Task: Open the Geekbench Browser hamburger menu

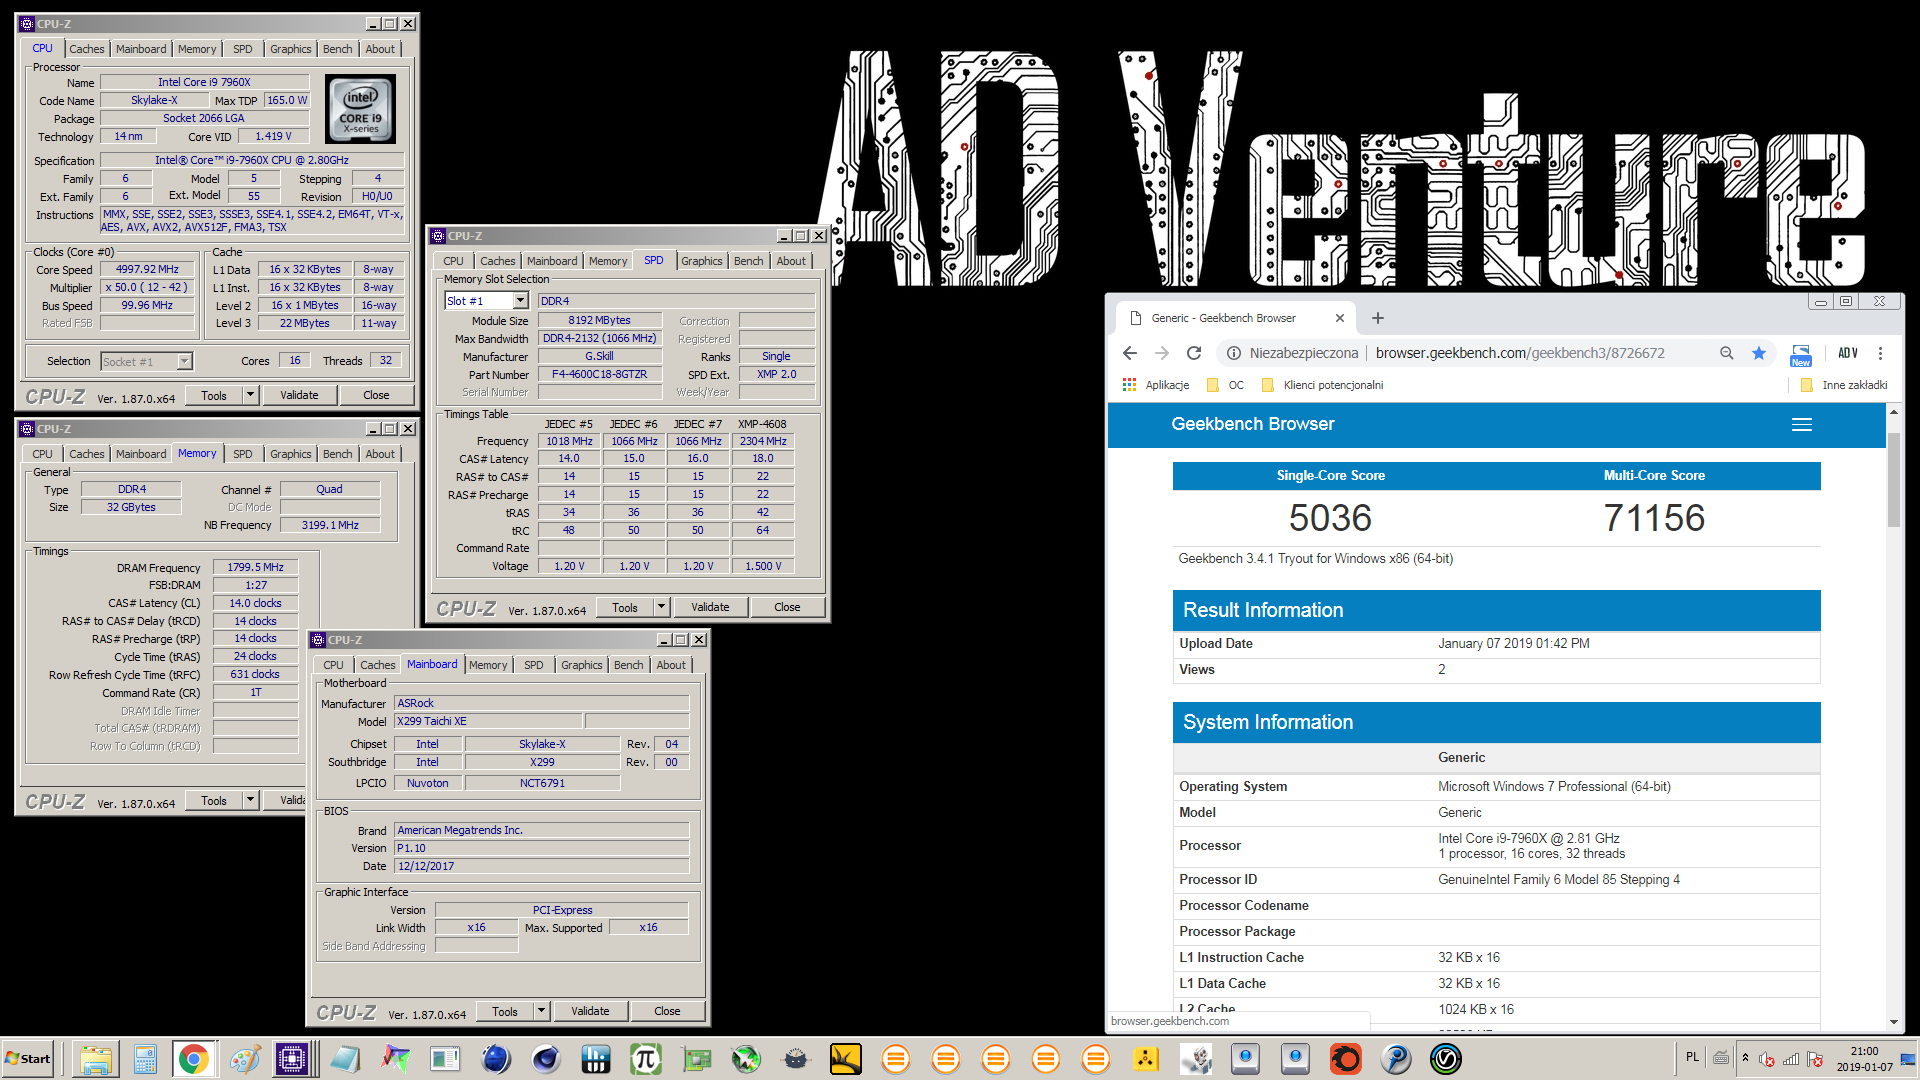Action: tap(1801, 424)
